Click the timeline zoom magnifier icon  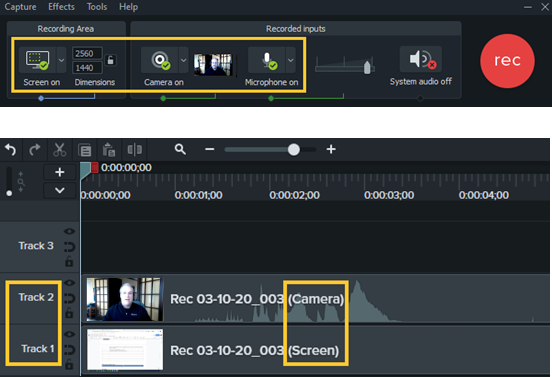click(x=180, y=149)
